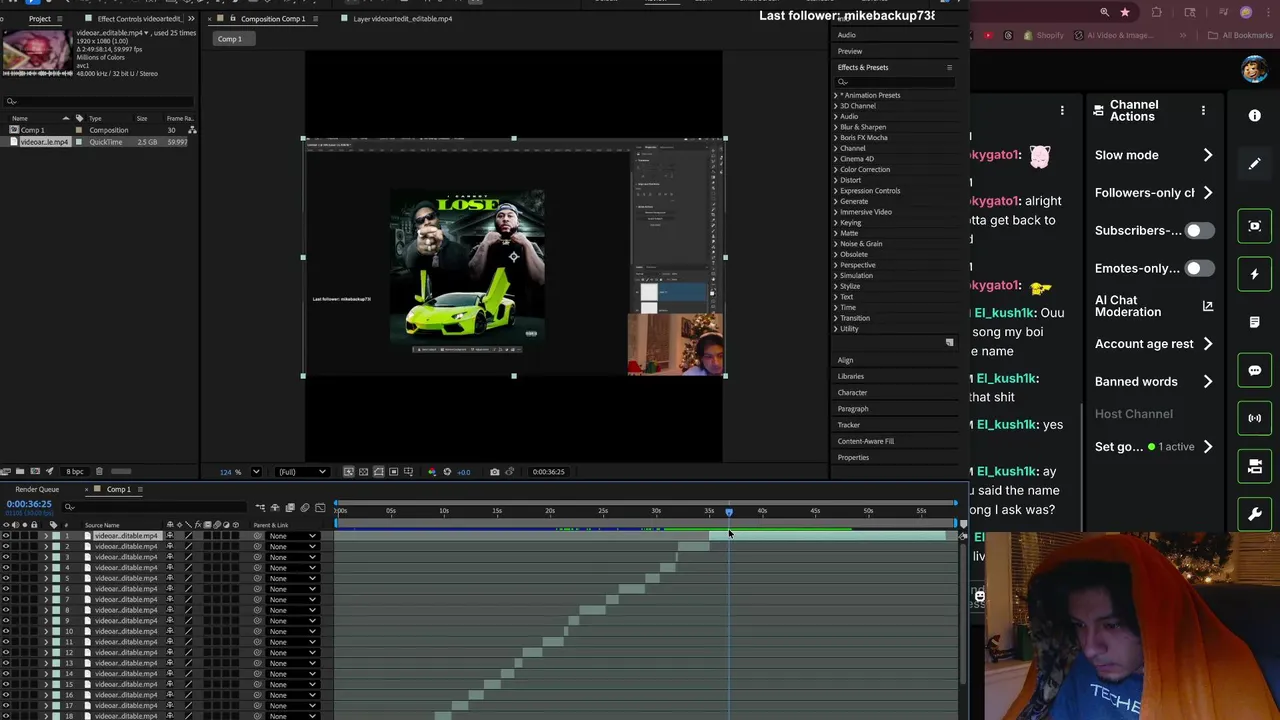Open the viewer magnification 124% dropdown

(x=256, y=472)
